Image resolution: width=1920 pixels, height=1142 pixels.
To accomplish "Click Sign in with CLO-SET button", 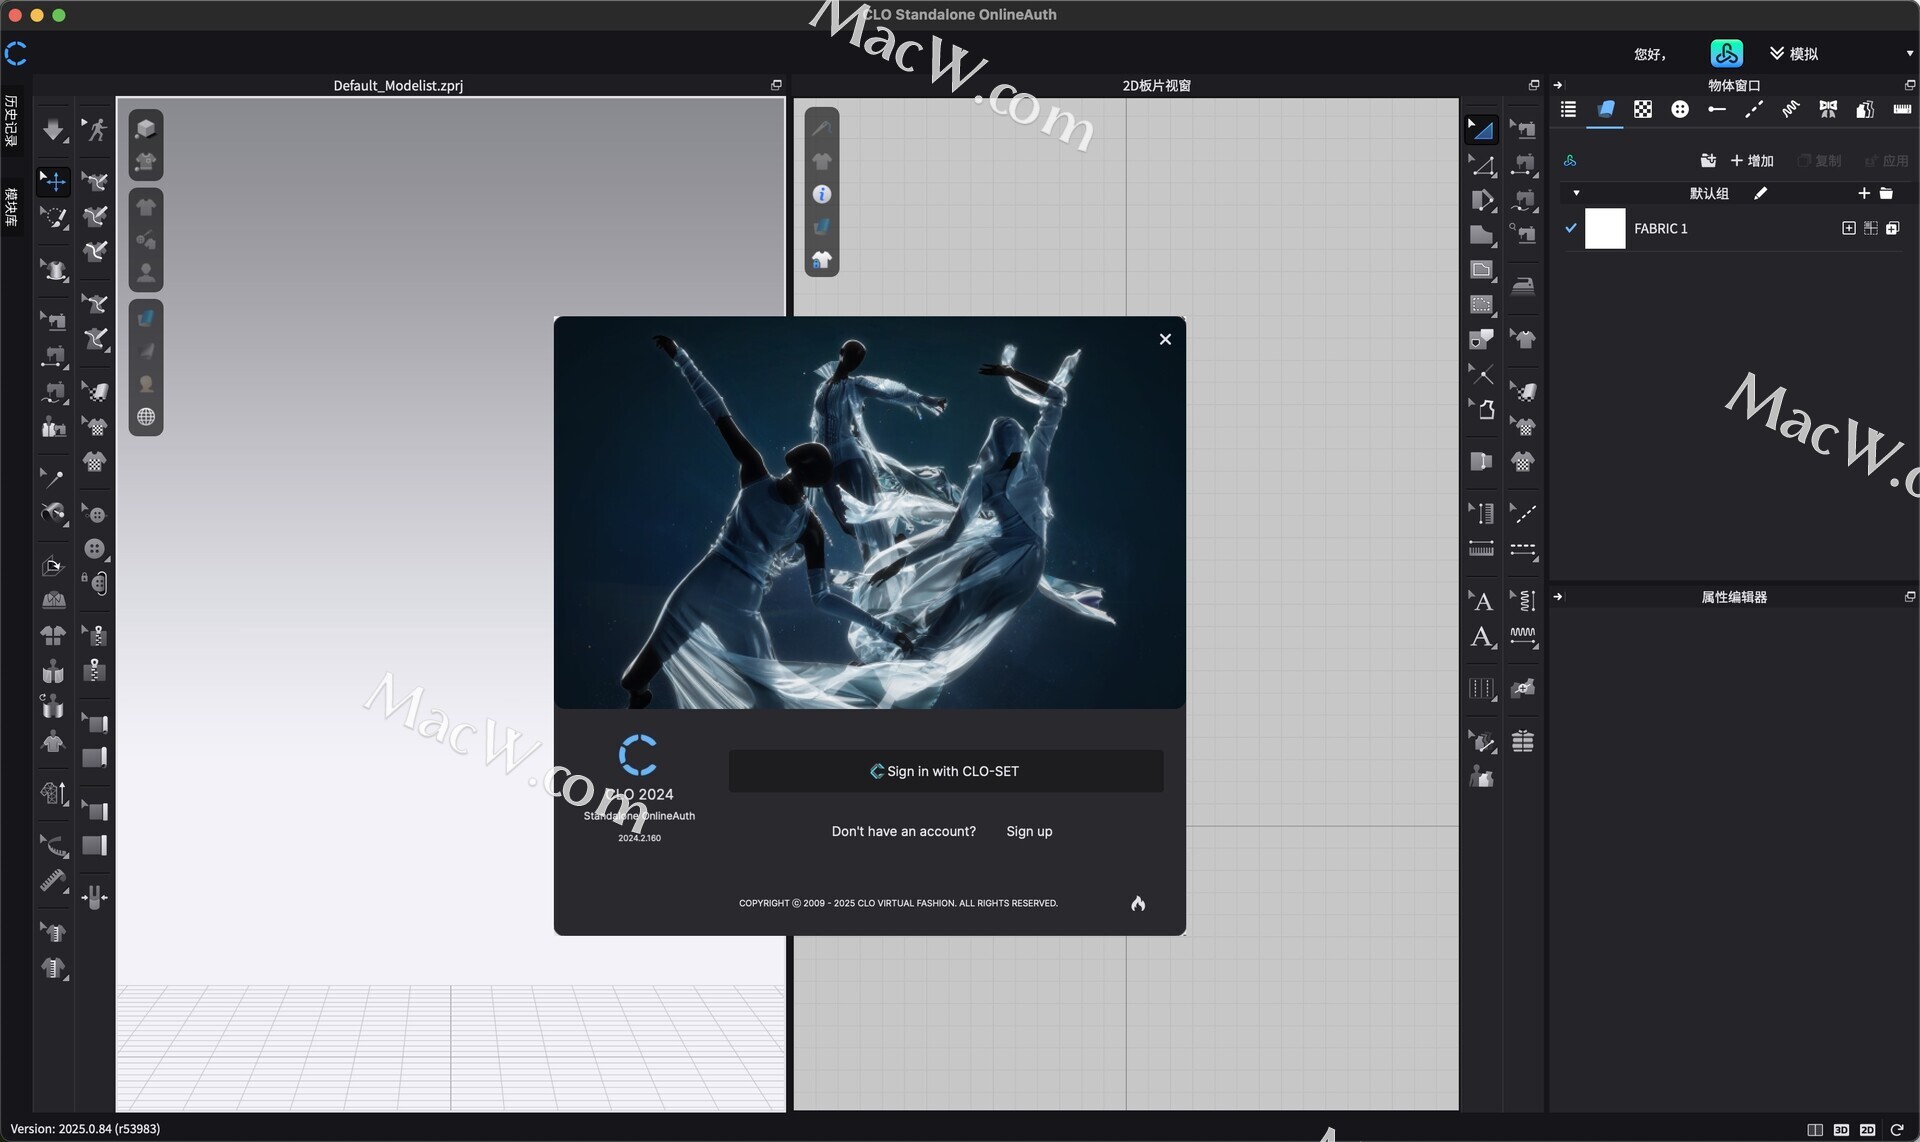I will [945, 771].
